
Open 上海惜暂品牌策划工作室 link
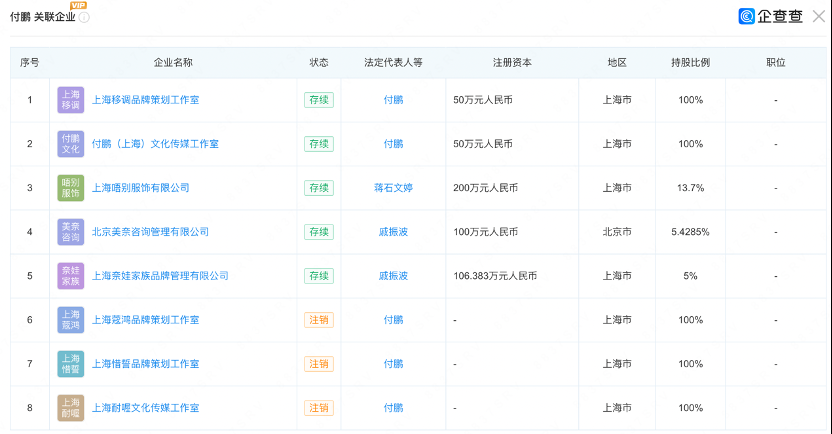(145, 364)
